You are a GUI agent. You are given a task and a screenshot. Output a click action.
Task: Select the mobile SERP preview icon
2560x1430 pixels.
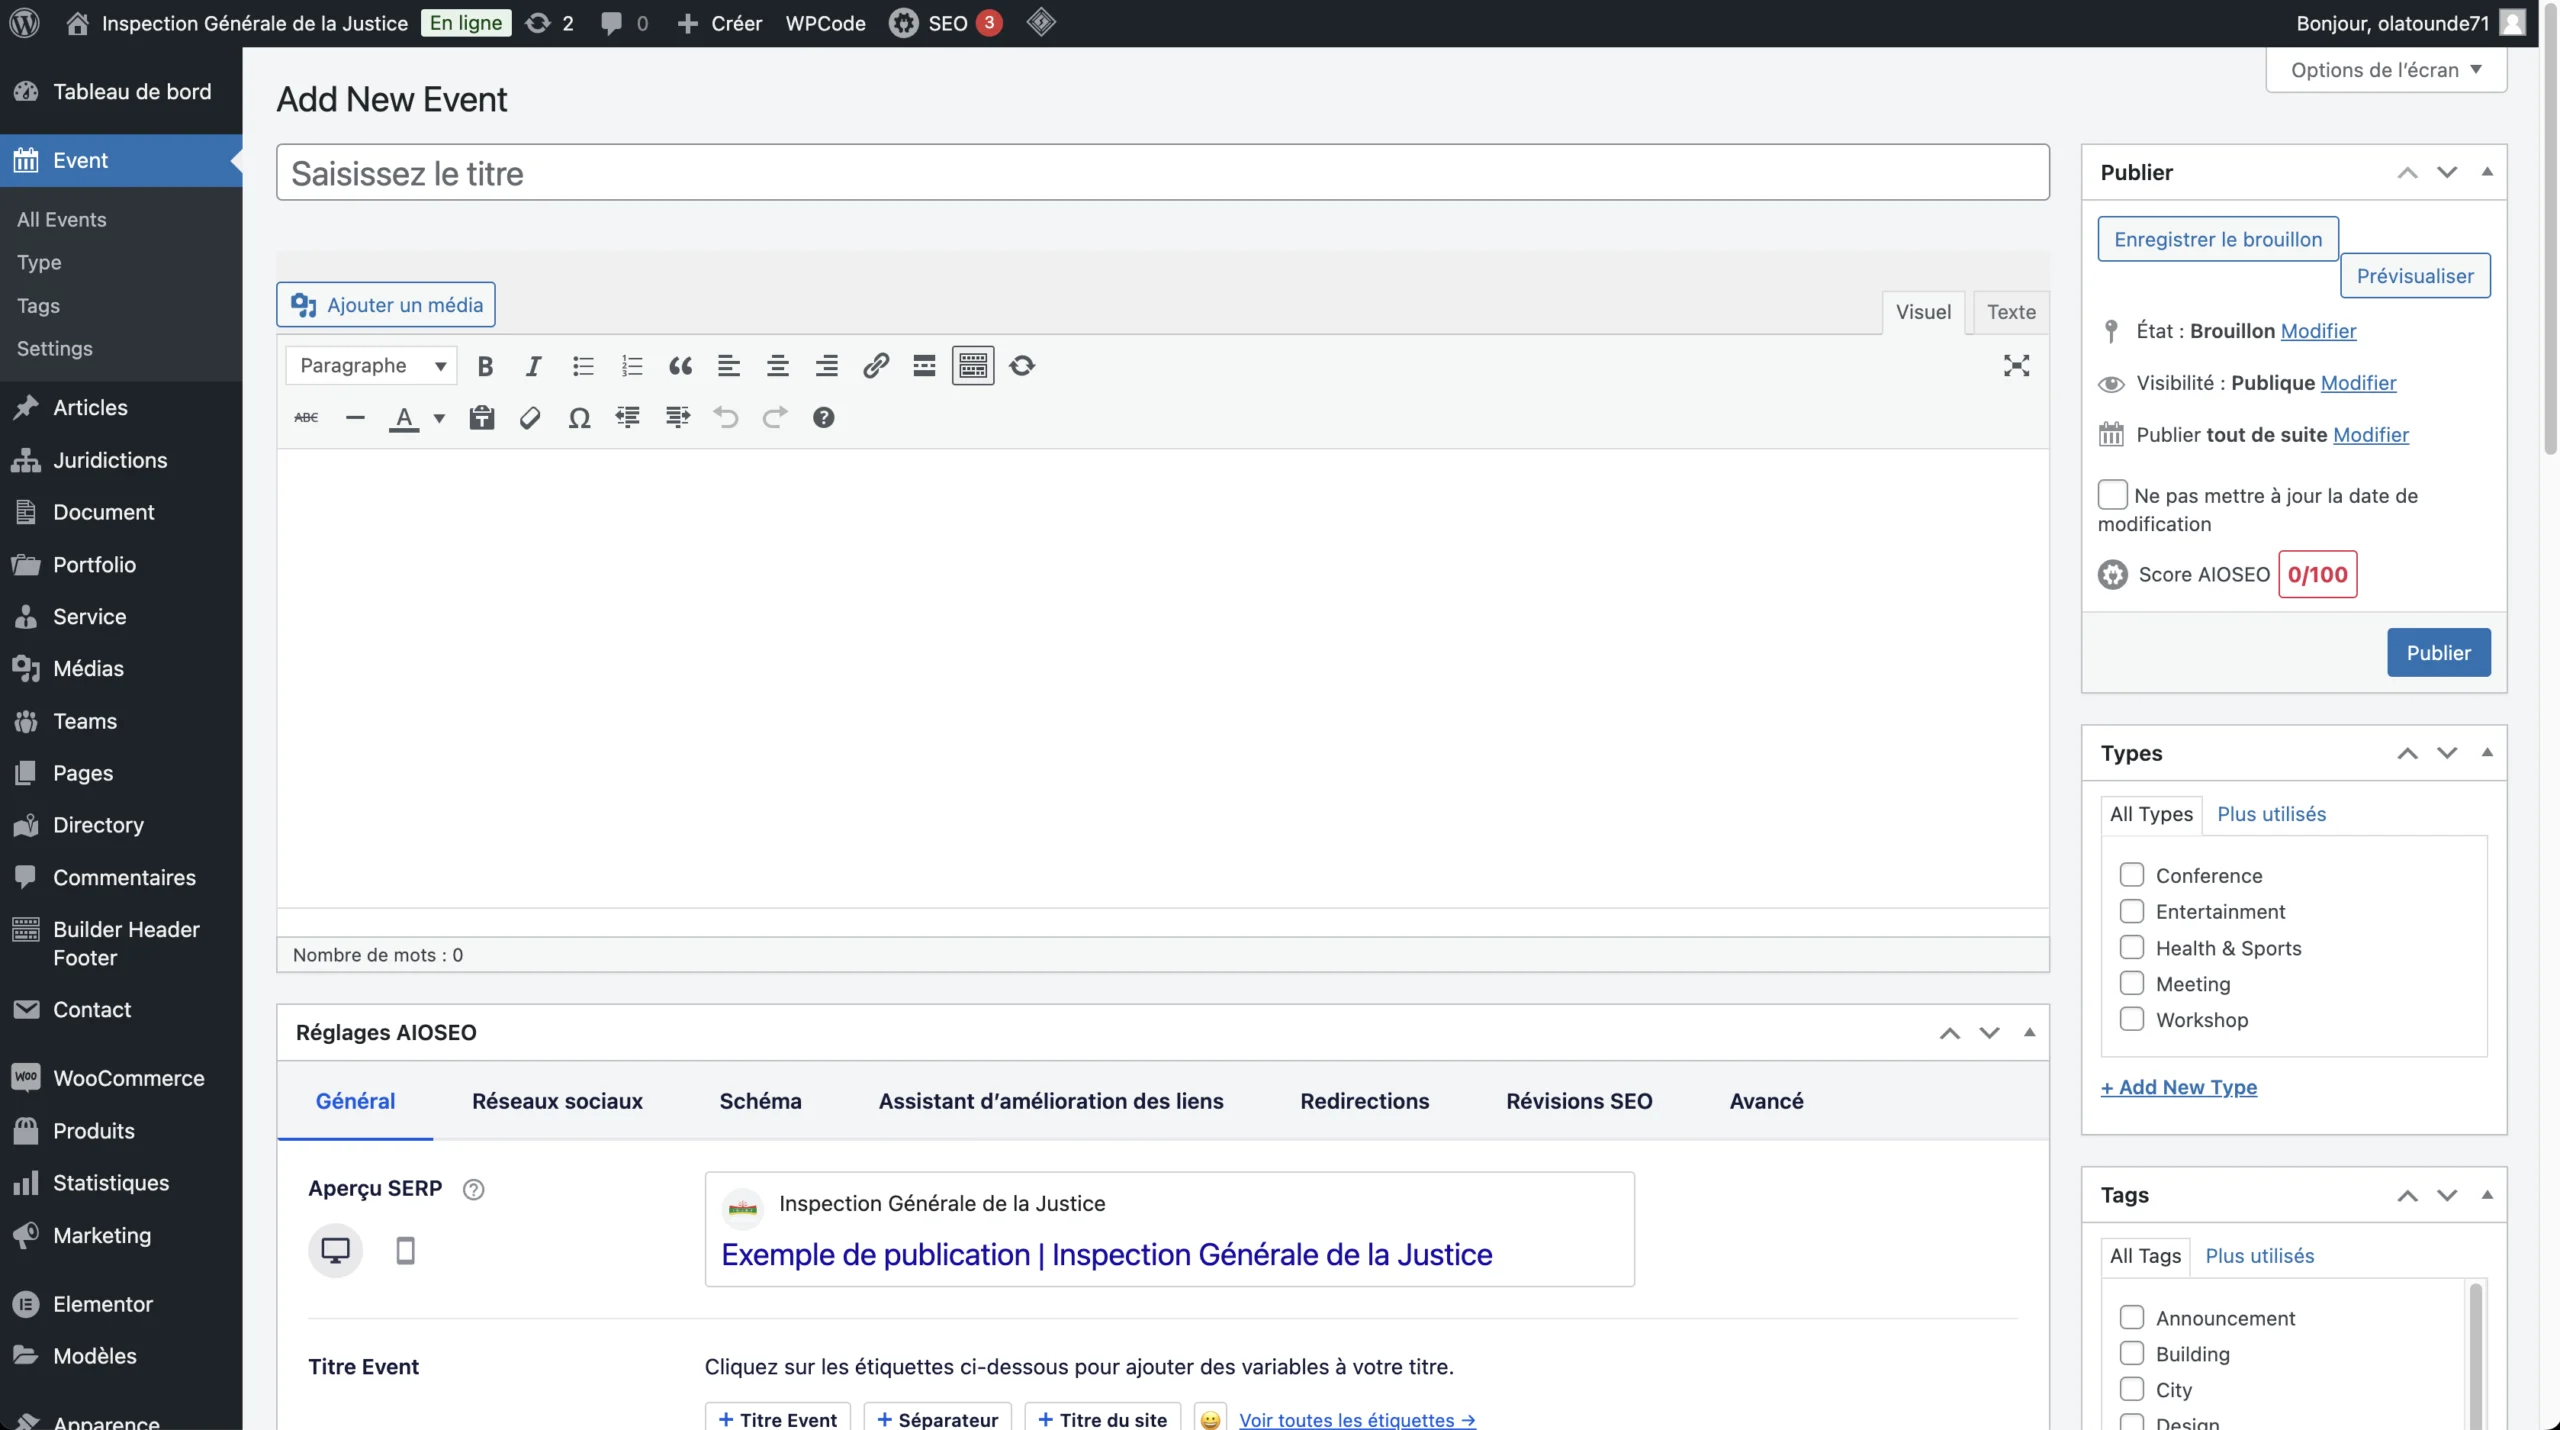[405, 1251]
